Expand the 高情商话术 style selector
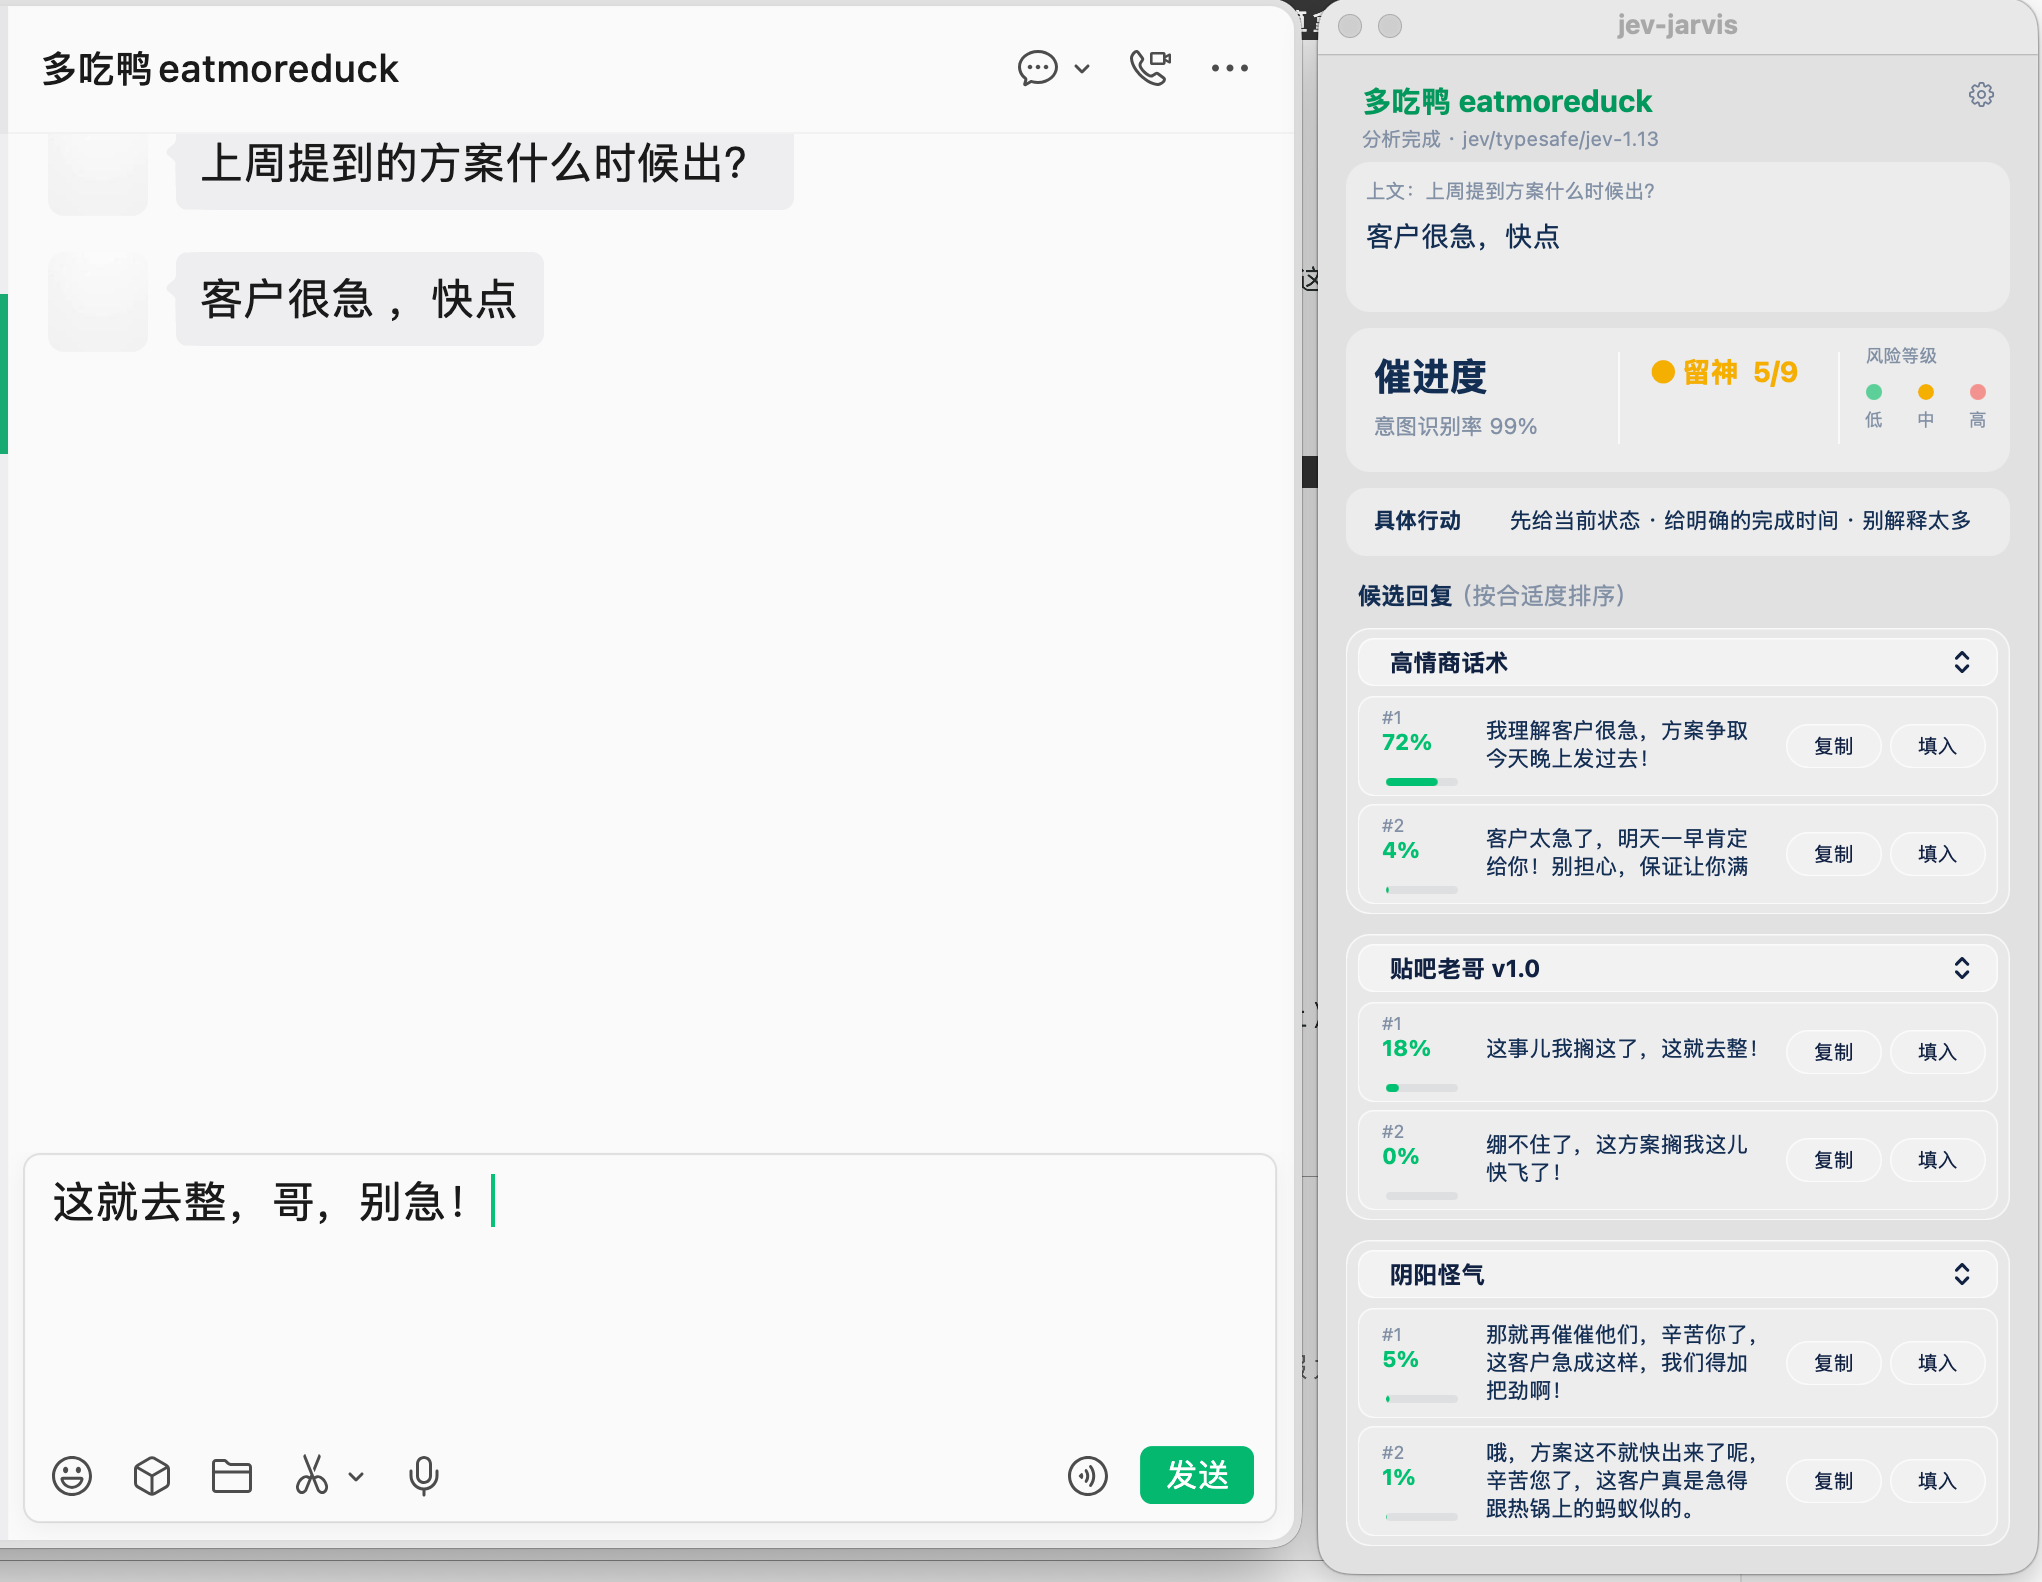Viewport: 2042px width, 1582px height. tap(1678, 662)
